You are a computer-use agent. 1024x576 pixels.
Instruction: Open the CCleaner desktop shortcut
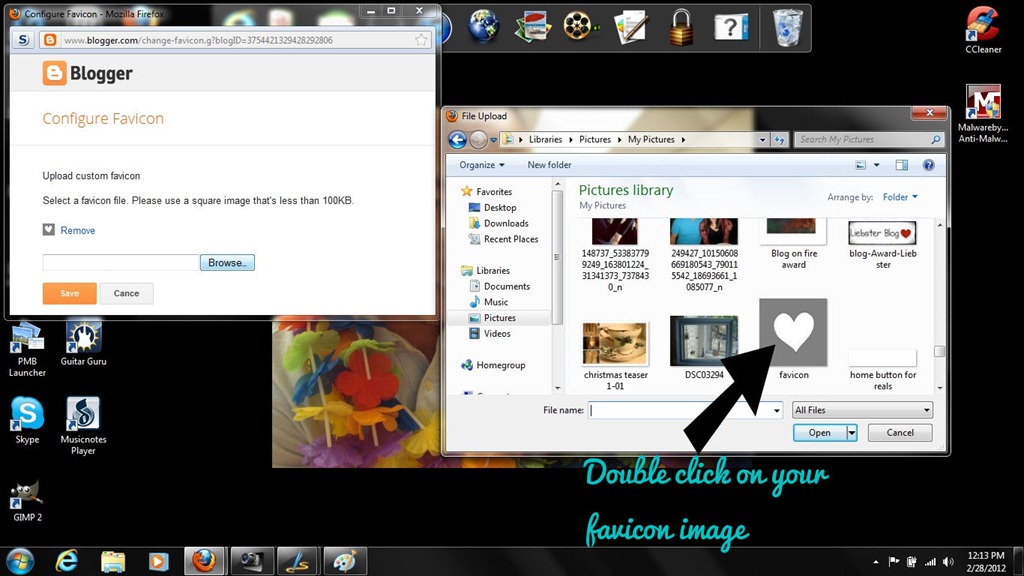[983, 30]
